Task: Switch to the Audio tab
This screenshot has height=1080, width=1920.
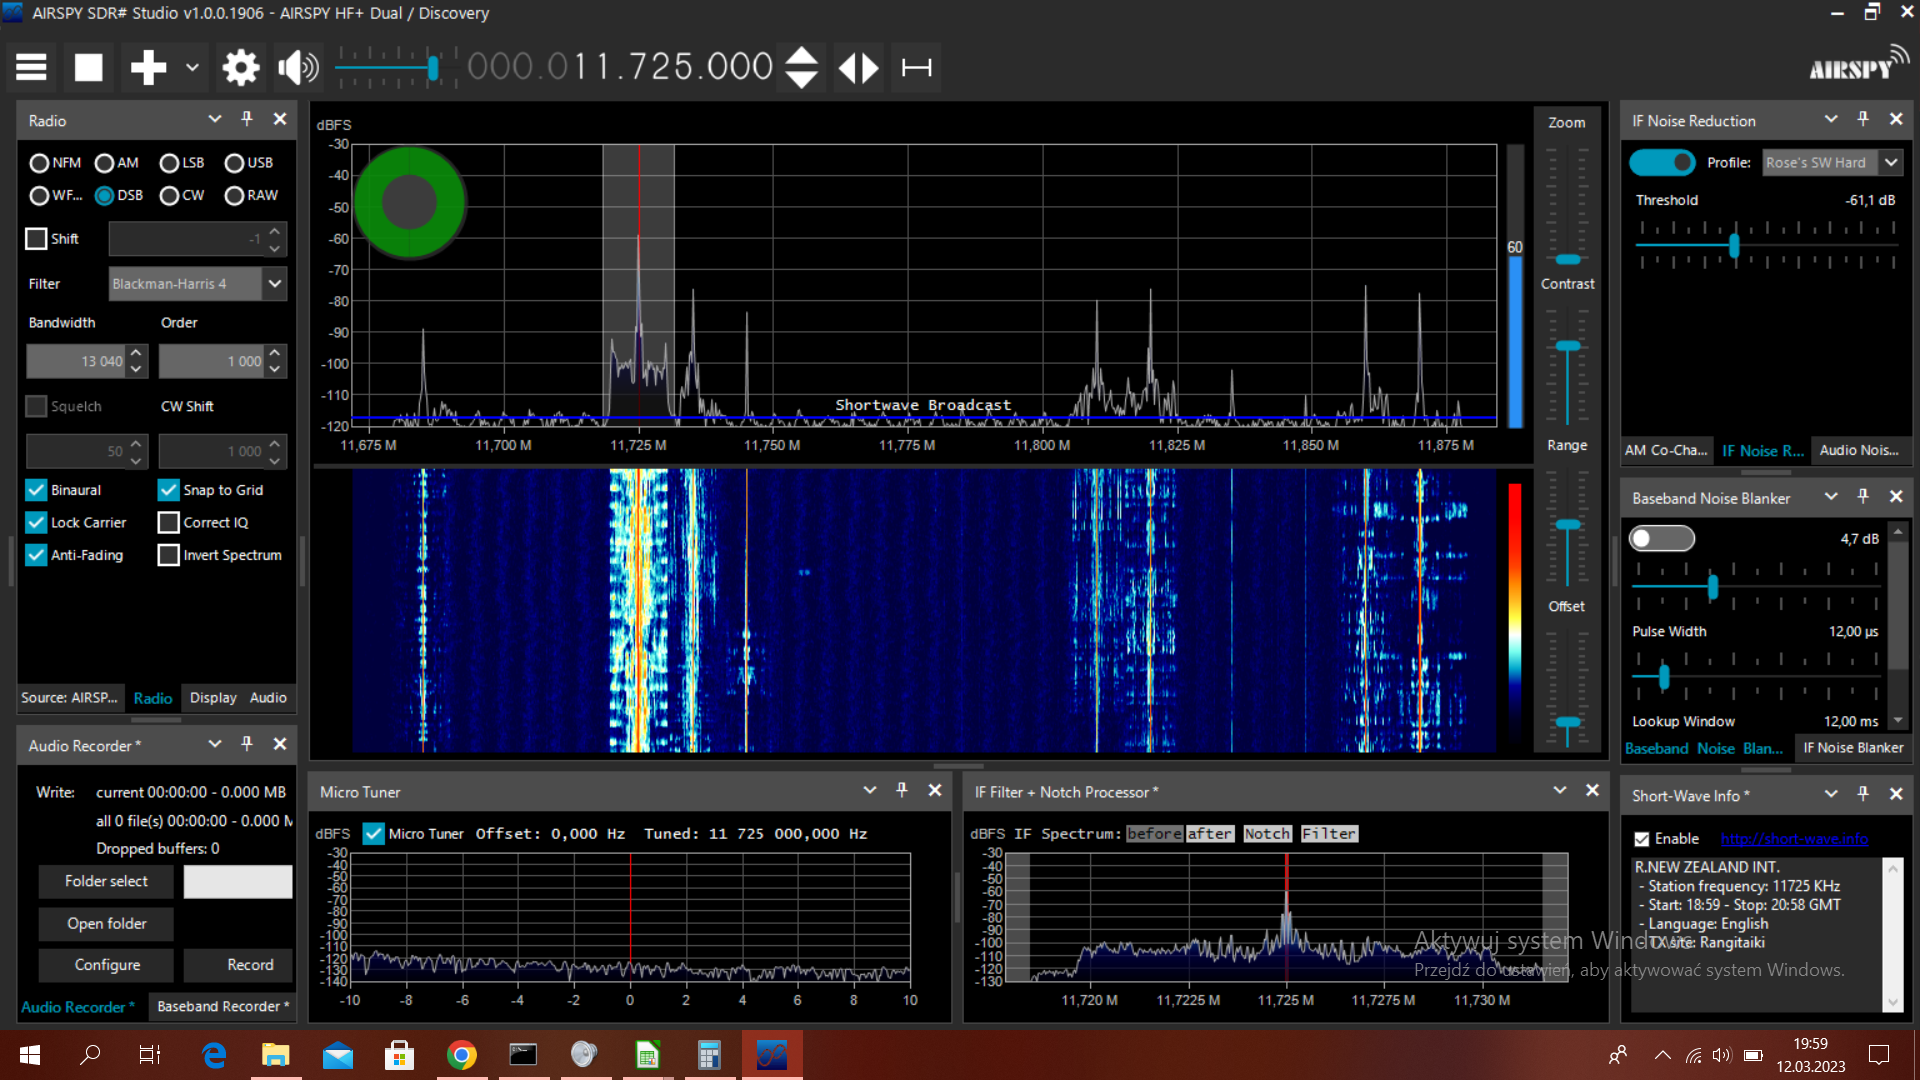Action: (268, 698)
